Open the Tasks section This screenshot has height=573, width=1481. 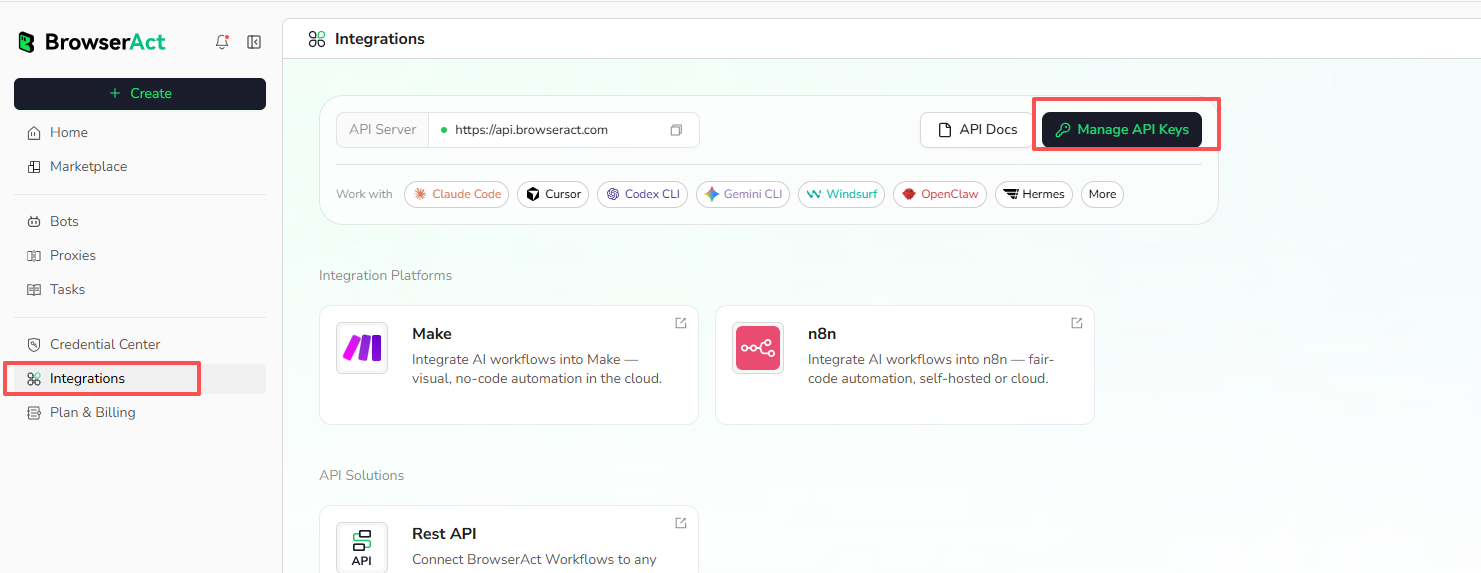pyautogui.click(x=140, y=289)
